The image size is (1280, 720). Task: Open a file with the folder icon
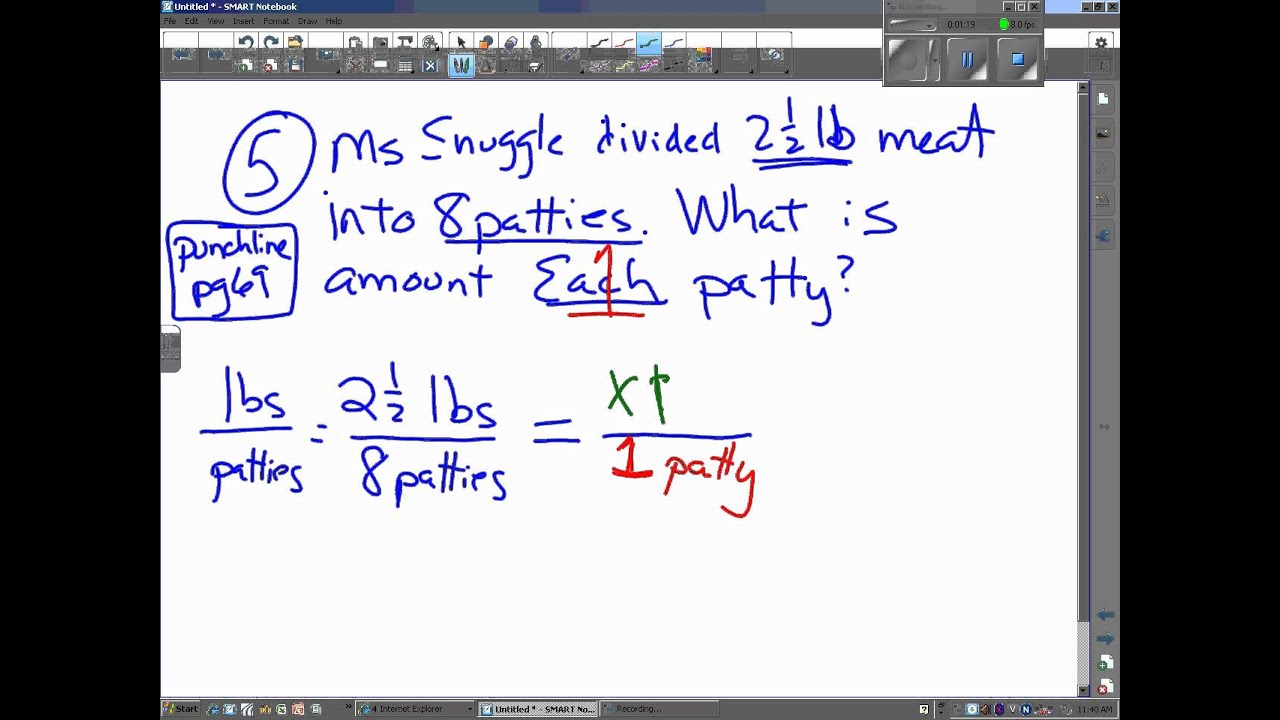[x=294, y=42]
